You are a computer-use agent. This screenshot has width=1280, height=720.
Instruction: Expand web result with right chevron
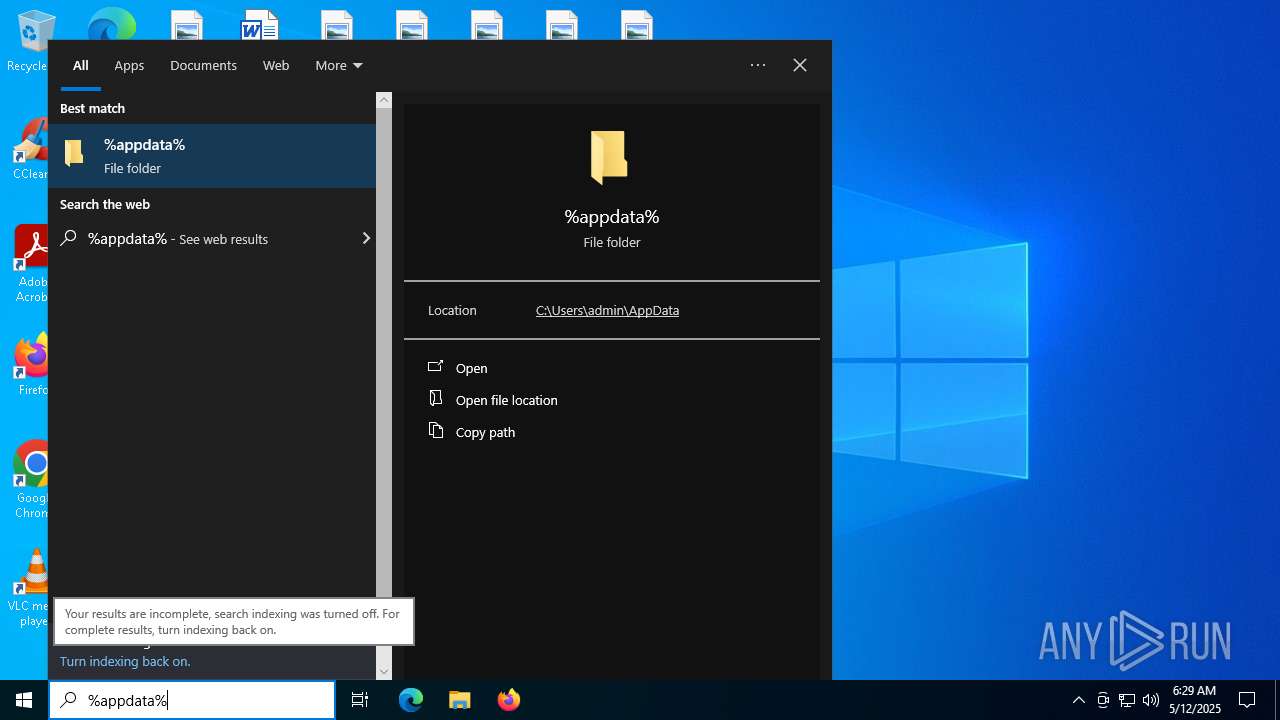[x=366, y=238]
